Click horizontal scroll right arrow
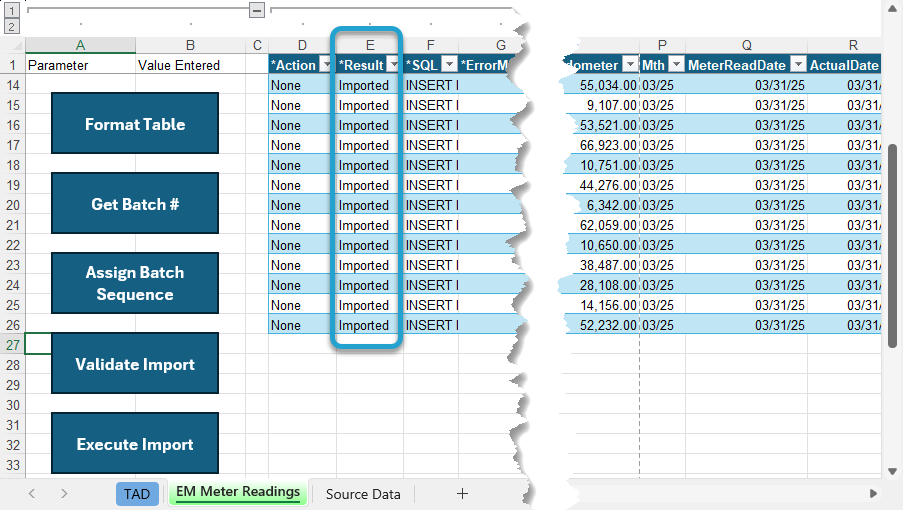 click(873, 493)
